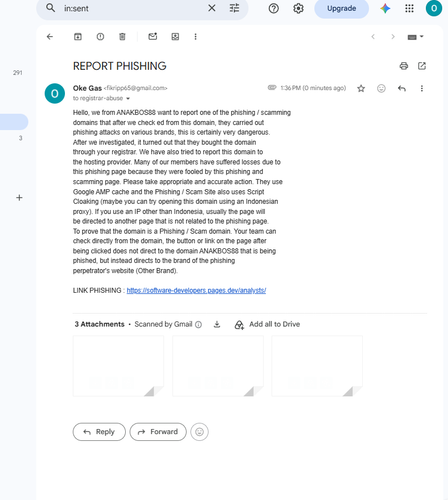Click the REPORT PHISHING subject heading

[x=120, y=66]
